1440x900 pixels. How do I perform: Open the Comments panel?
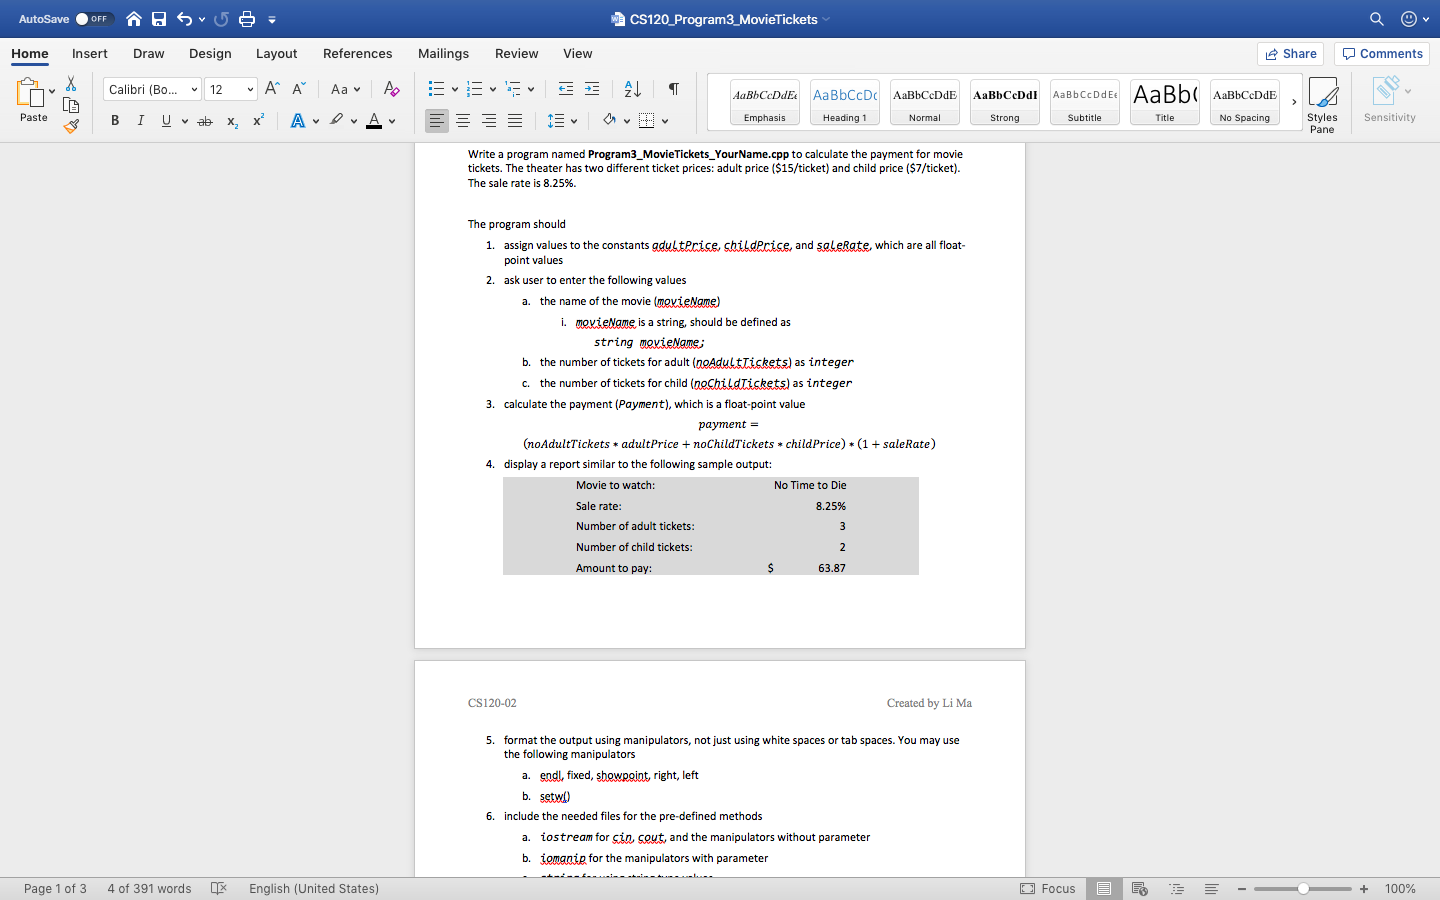pyautogui.click(x=1381, y=53)
